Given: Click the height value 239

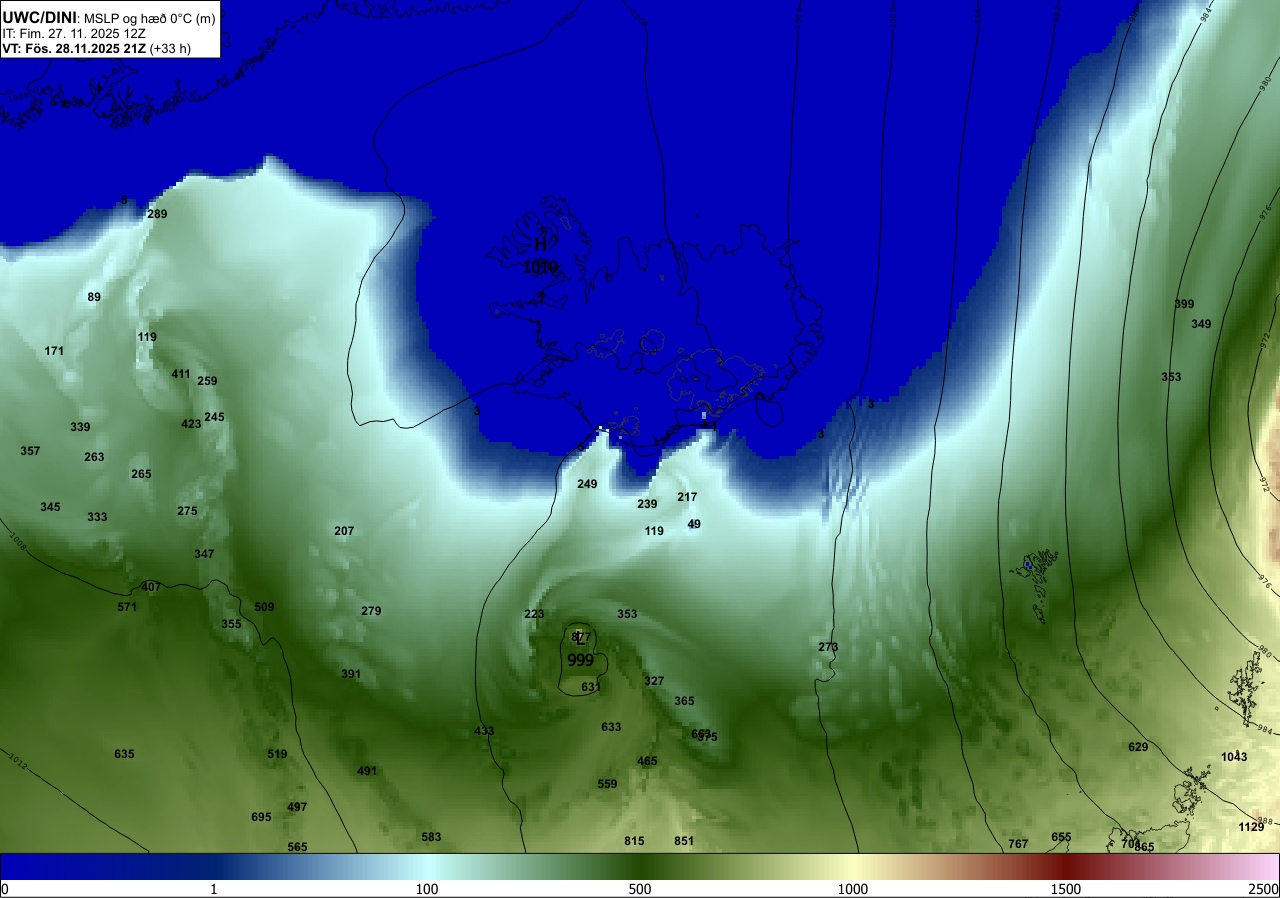Looking at the screenshot, I should coord(647,504).
